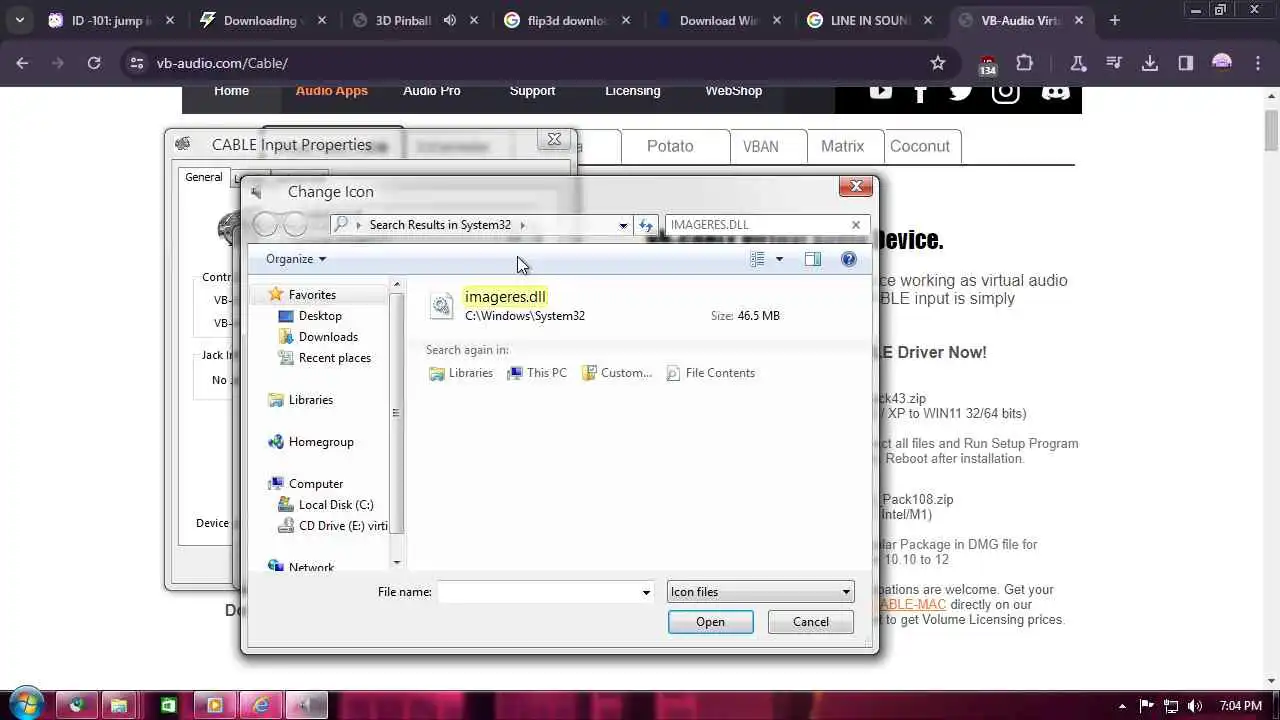Screen dimensions: 1280x720
Task: Open Internet Explorer from the taskbar
Action: click(x=260, y=705)
